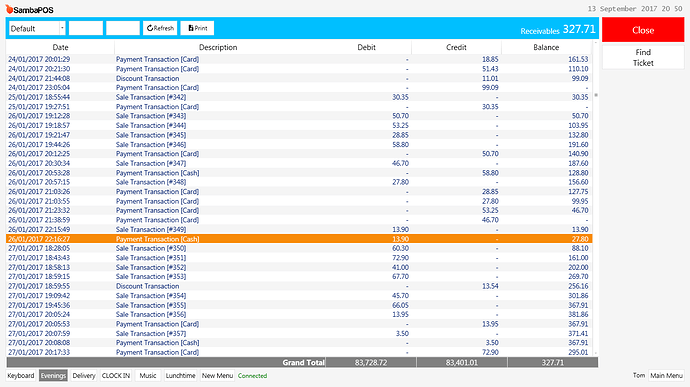
Task: Select Sale Transaction [#355] row
Action: coord(299,305)
